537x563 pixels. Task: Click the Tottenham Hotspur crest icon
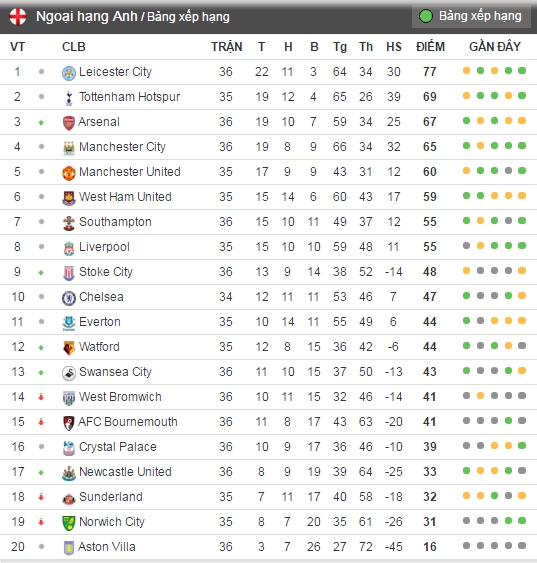pos(69,98)
